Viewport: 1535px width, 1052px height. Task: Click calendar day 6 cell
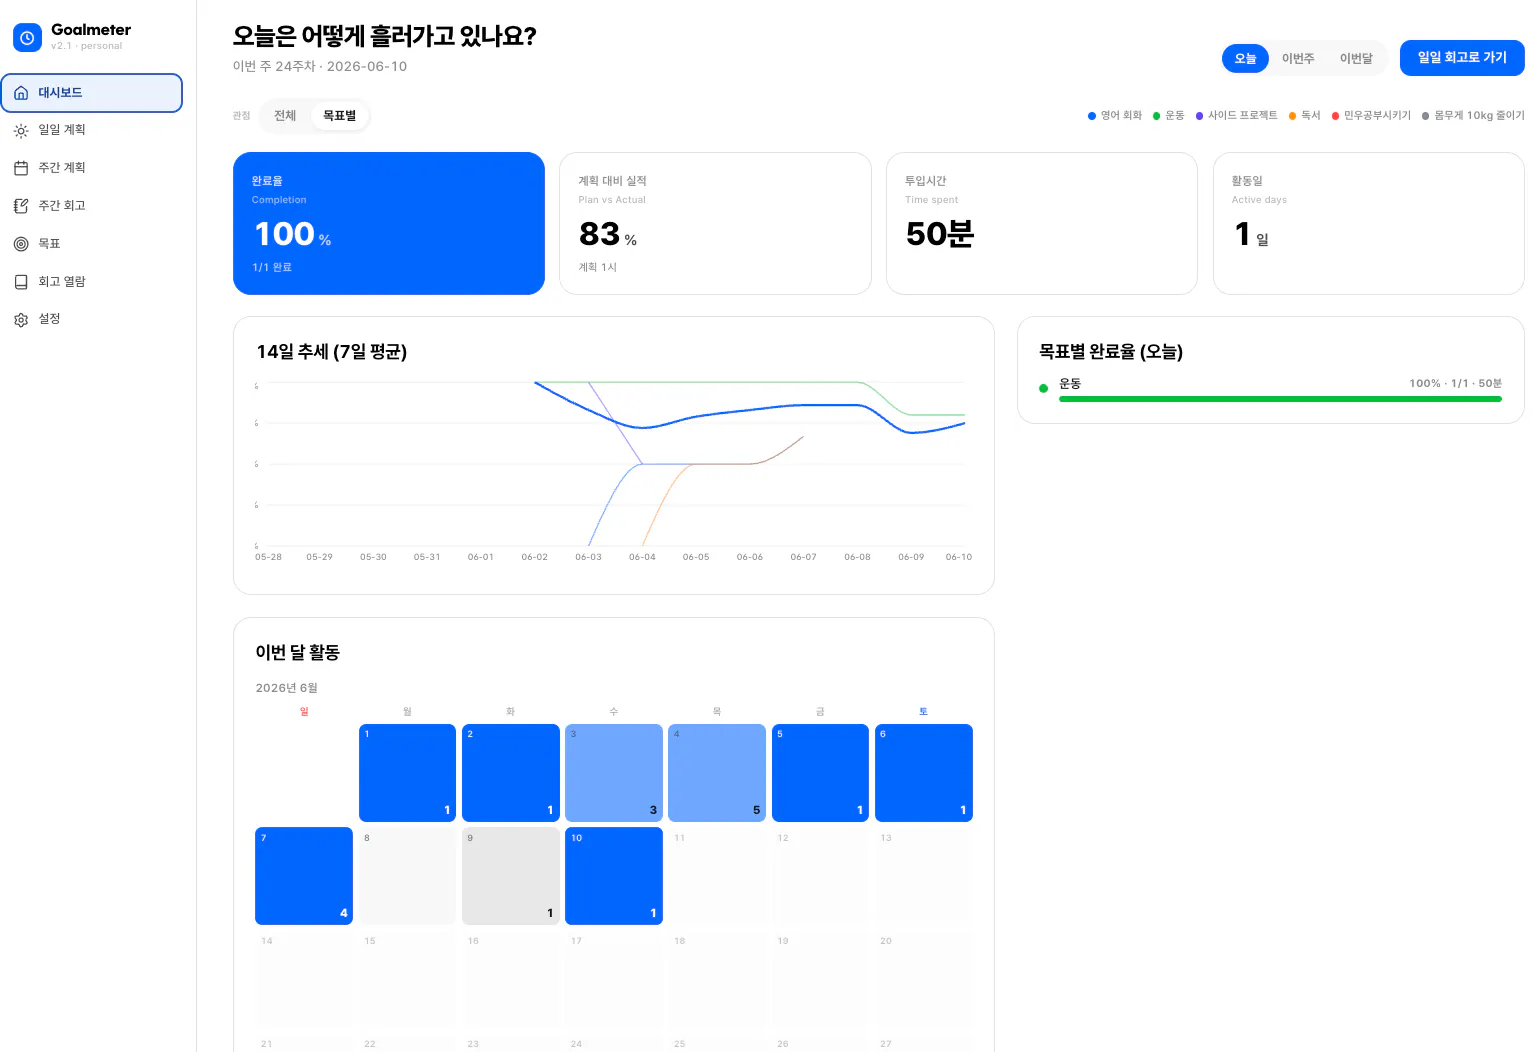coord(924,773)
